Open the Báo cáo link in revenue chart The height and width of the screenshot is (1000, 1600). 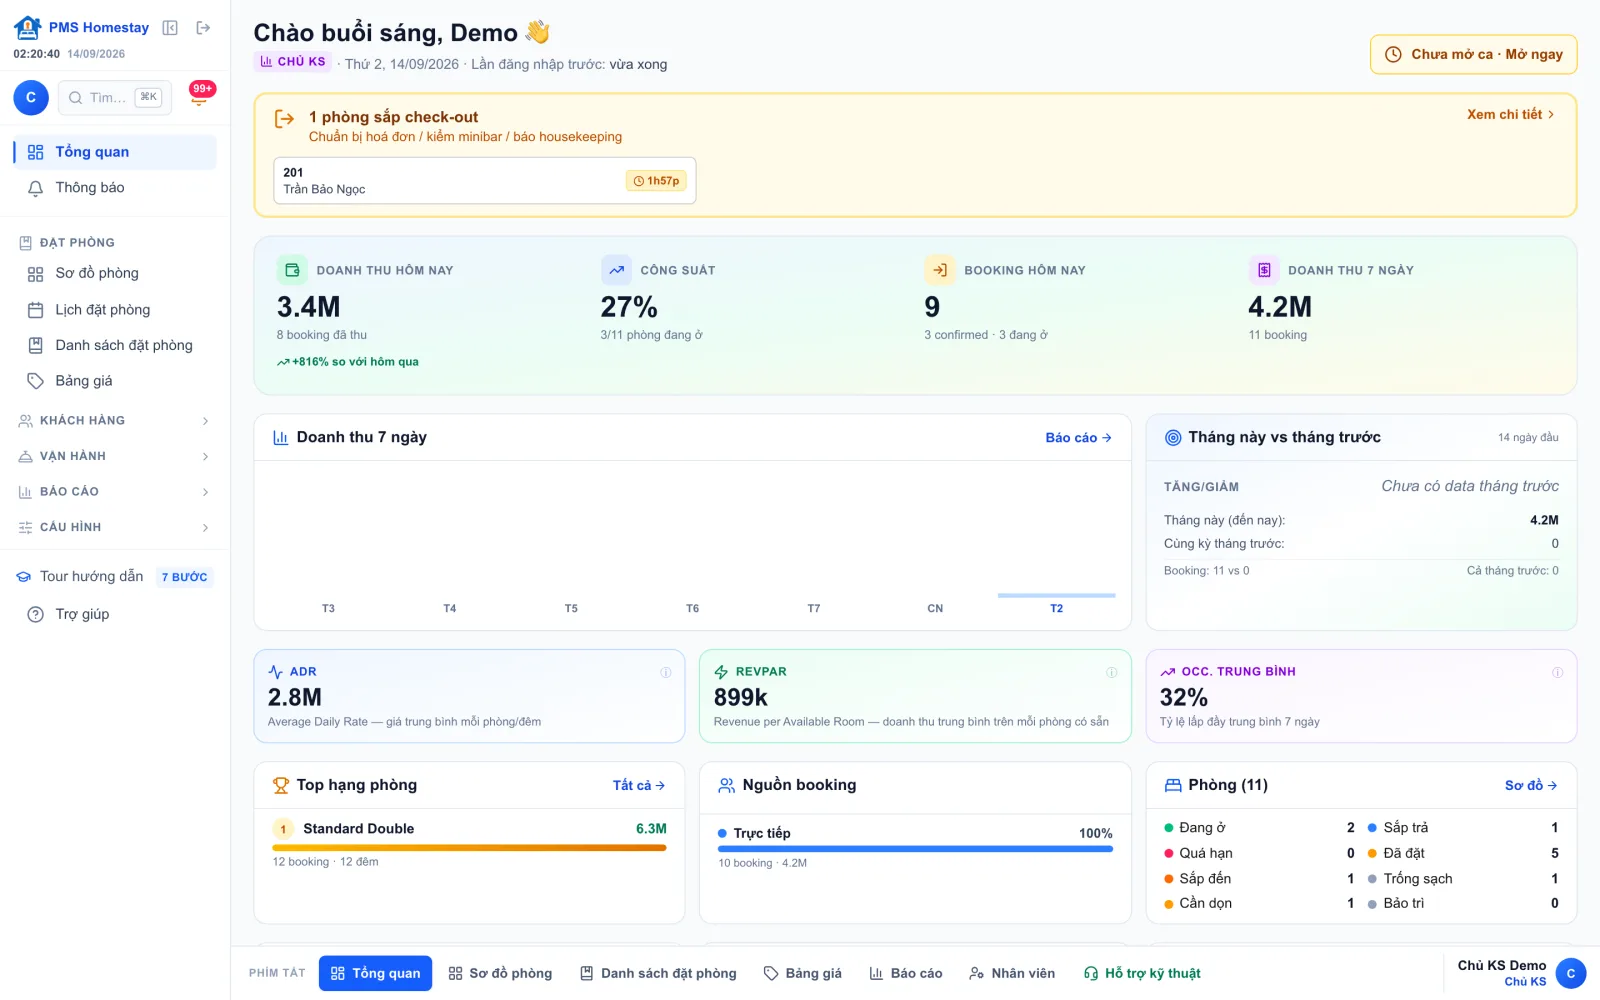[1078, 438]
